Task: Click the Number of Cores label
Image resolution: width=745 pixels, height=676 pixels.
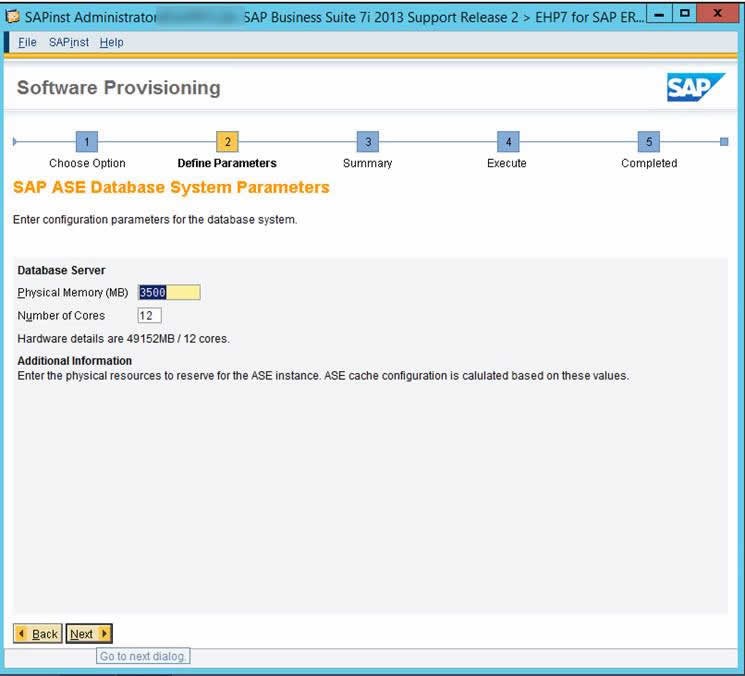Action: click(61, 315)
